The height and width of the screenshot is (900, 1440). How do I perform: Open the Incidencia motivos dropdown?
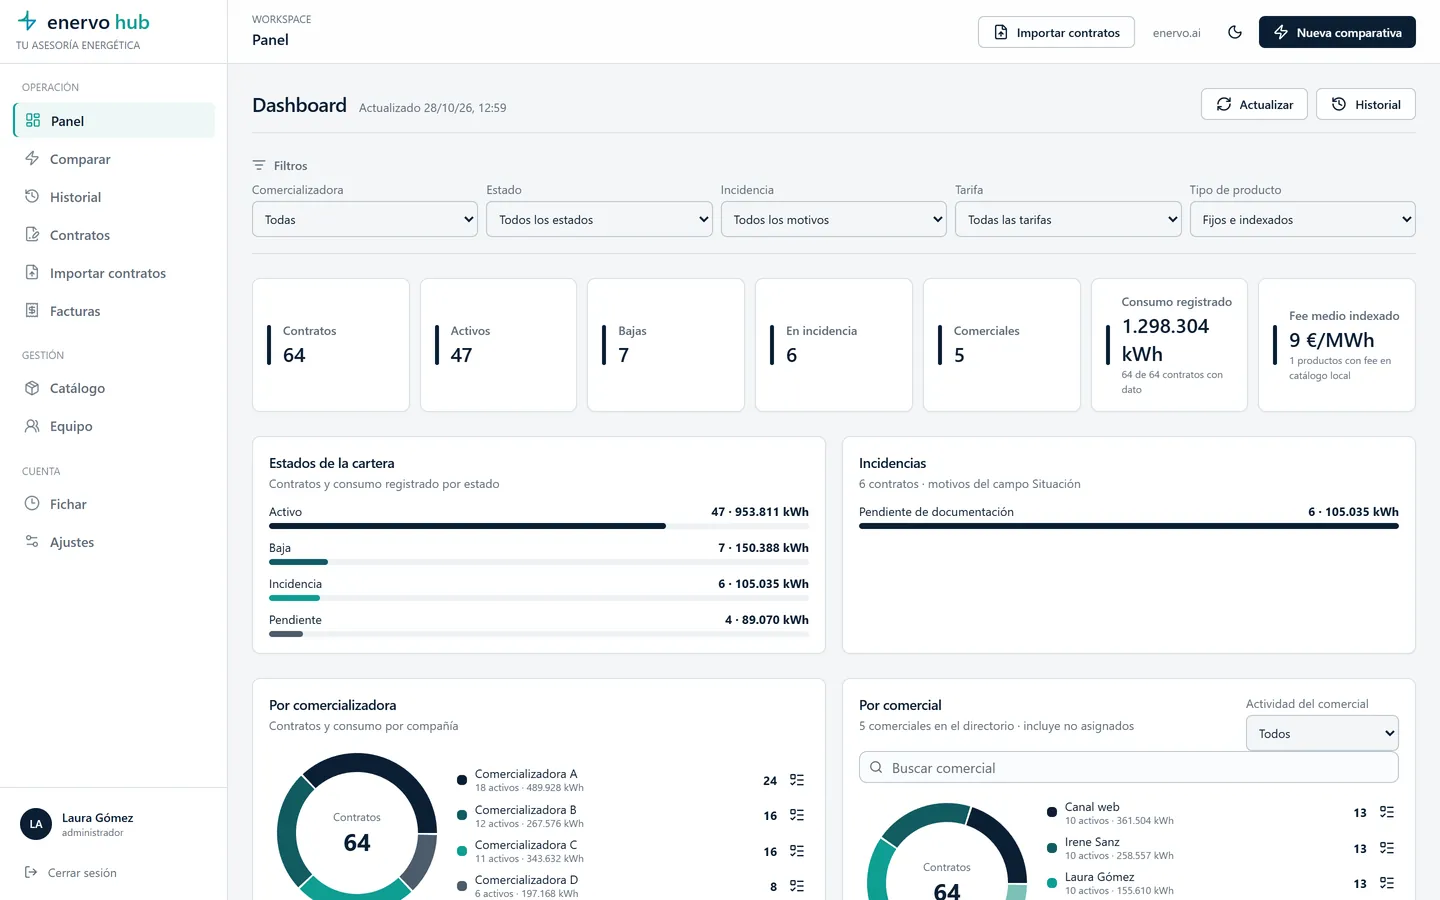(833, 219)
